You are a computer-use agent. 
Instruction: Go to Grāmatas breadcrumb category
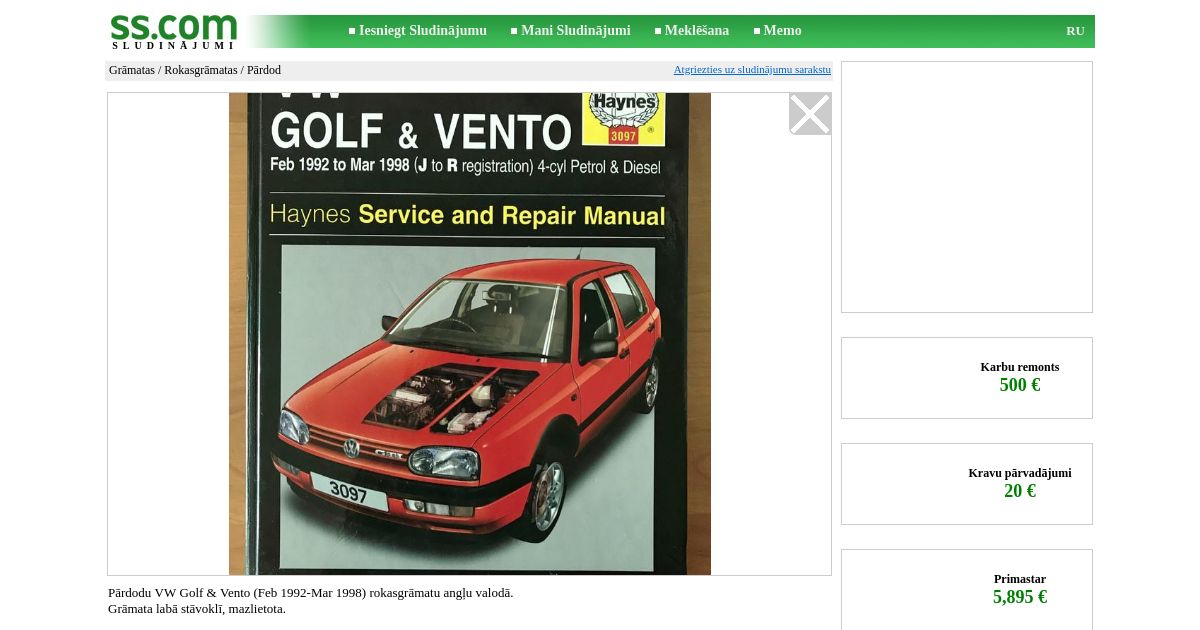[x=132, y=70]
